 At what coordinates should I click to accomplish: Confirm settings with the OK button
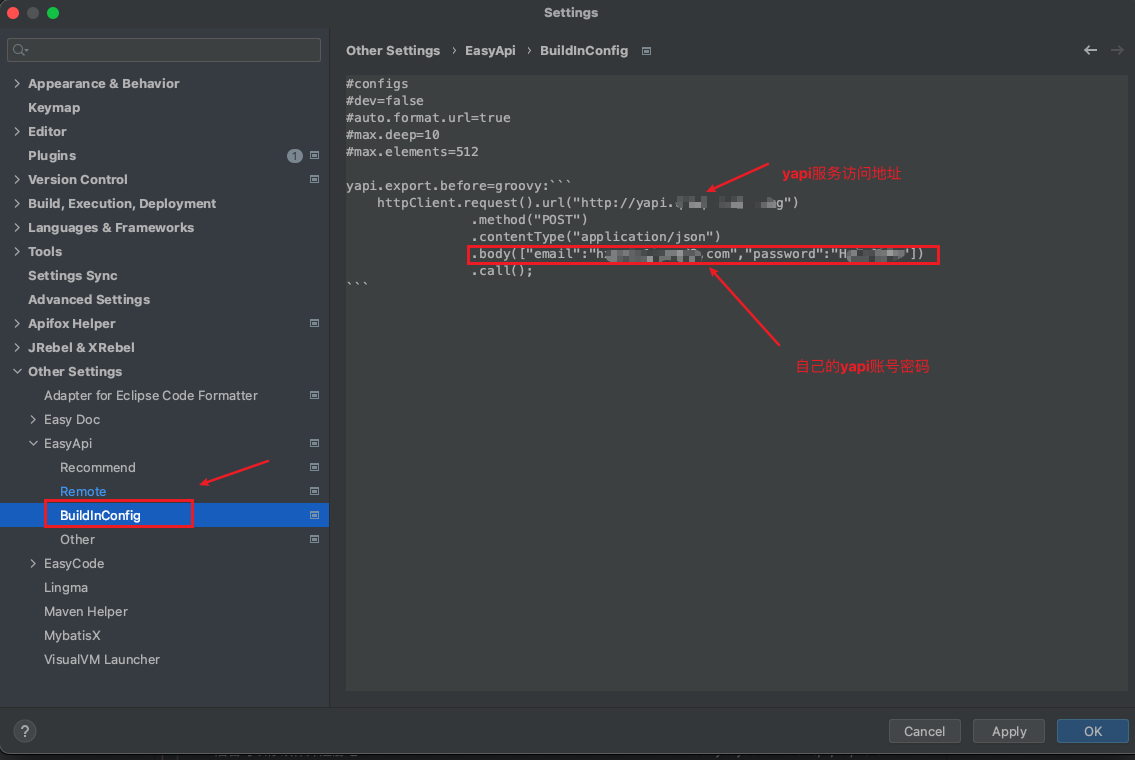point(1092,731)
